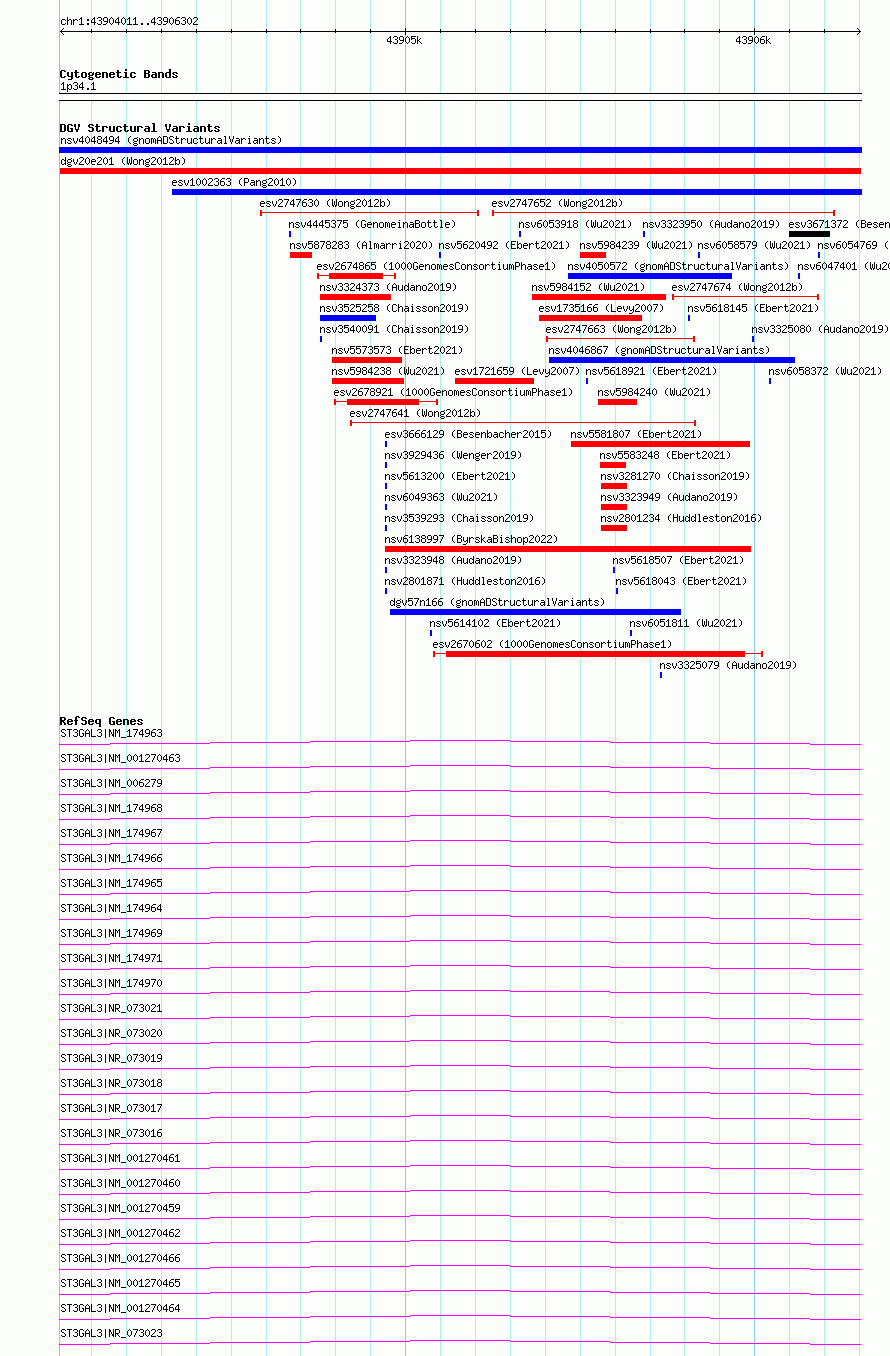
Task: Select nsv5984152 (Wu2021) label
Action: (589, 287)
